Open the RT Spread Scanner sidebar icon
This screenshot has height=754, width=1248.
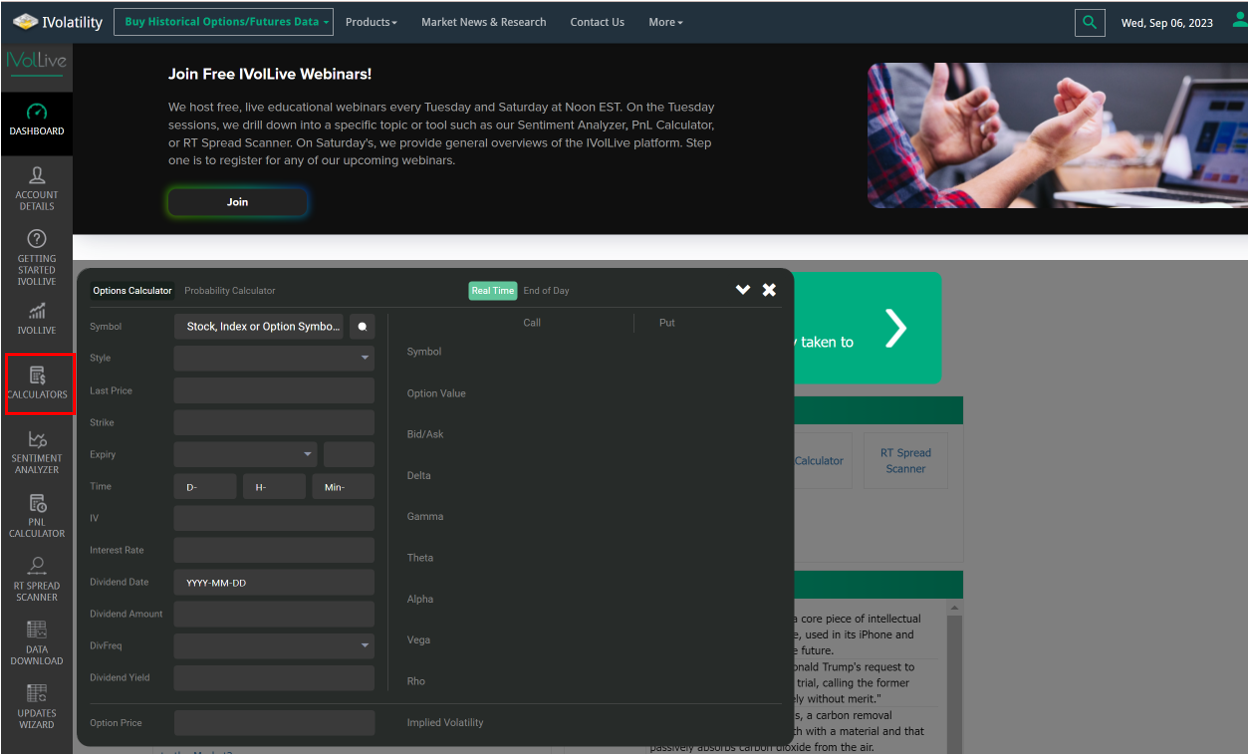(36, 579)
